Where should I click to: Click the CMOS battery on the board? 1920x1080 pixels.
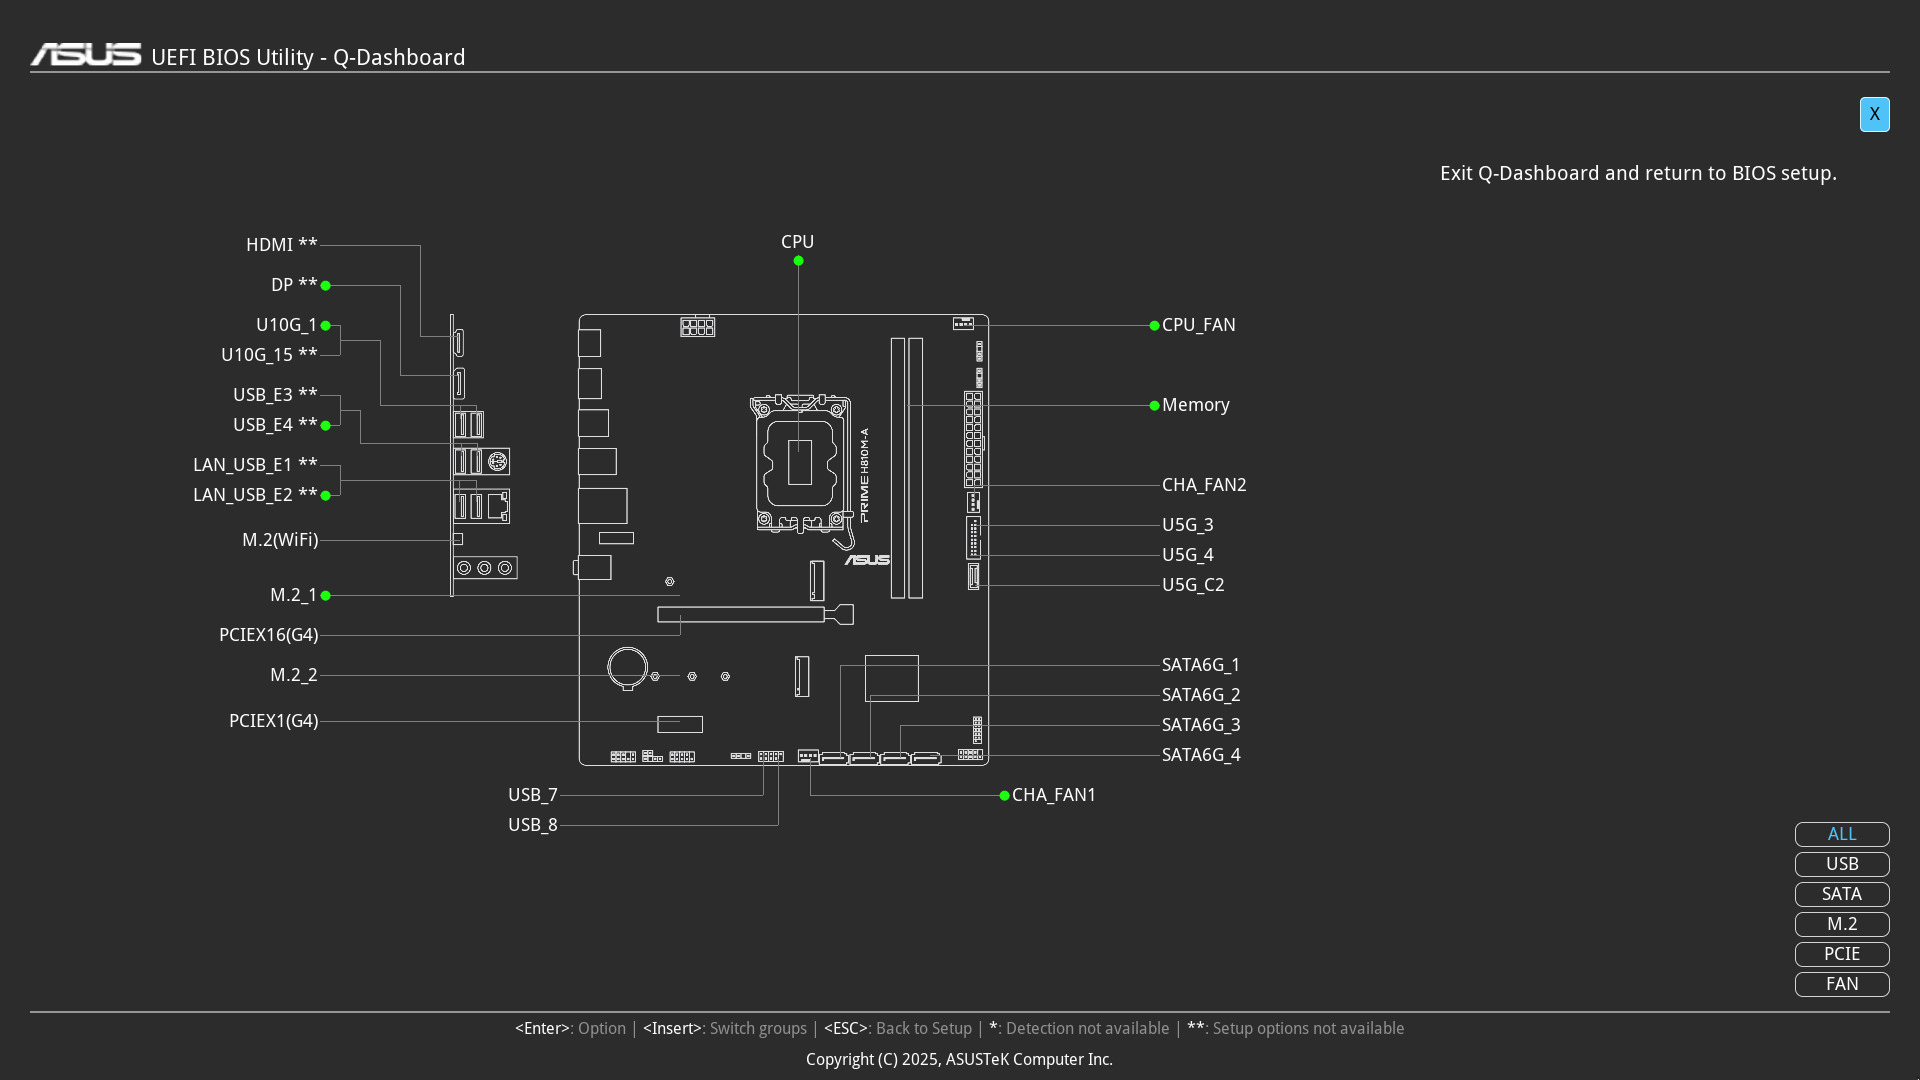click(628, 667)
